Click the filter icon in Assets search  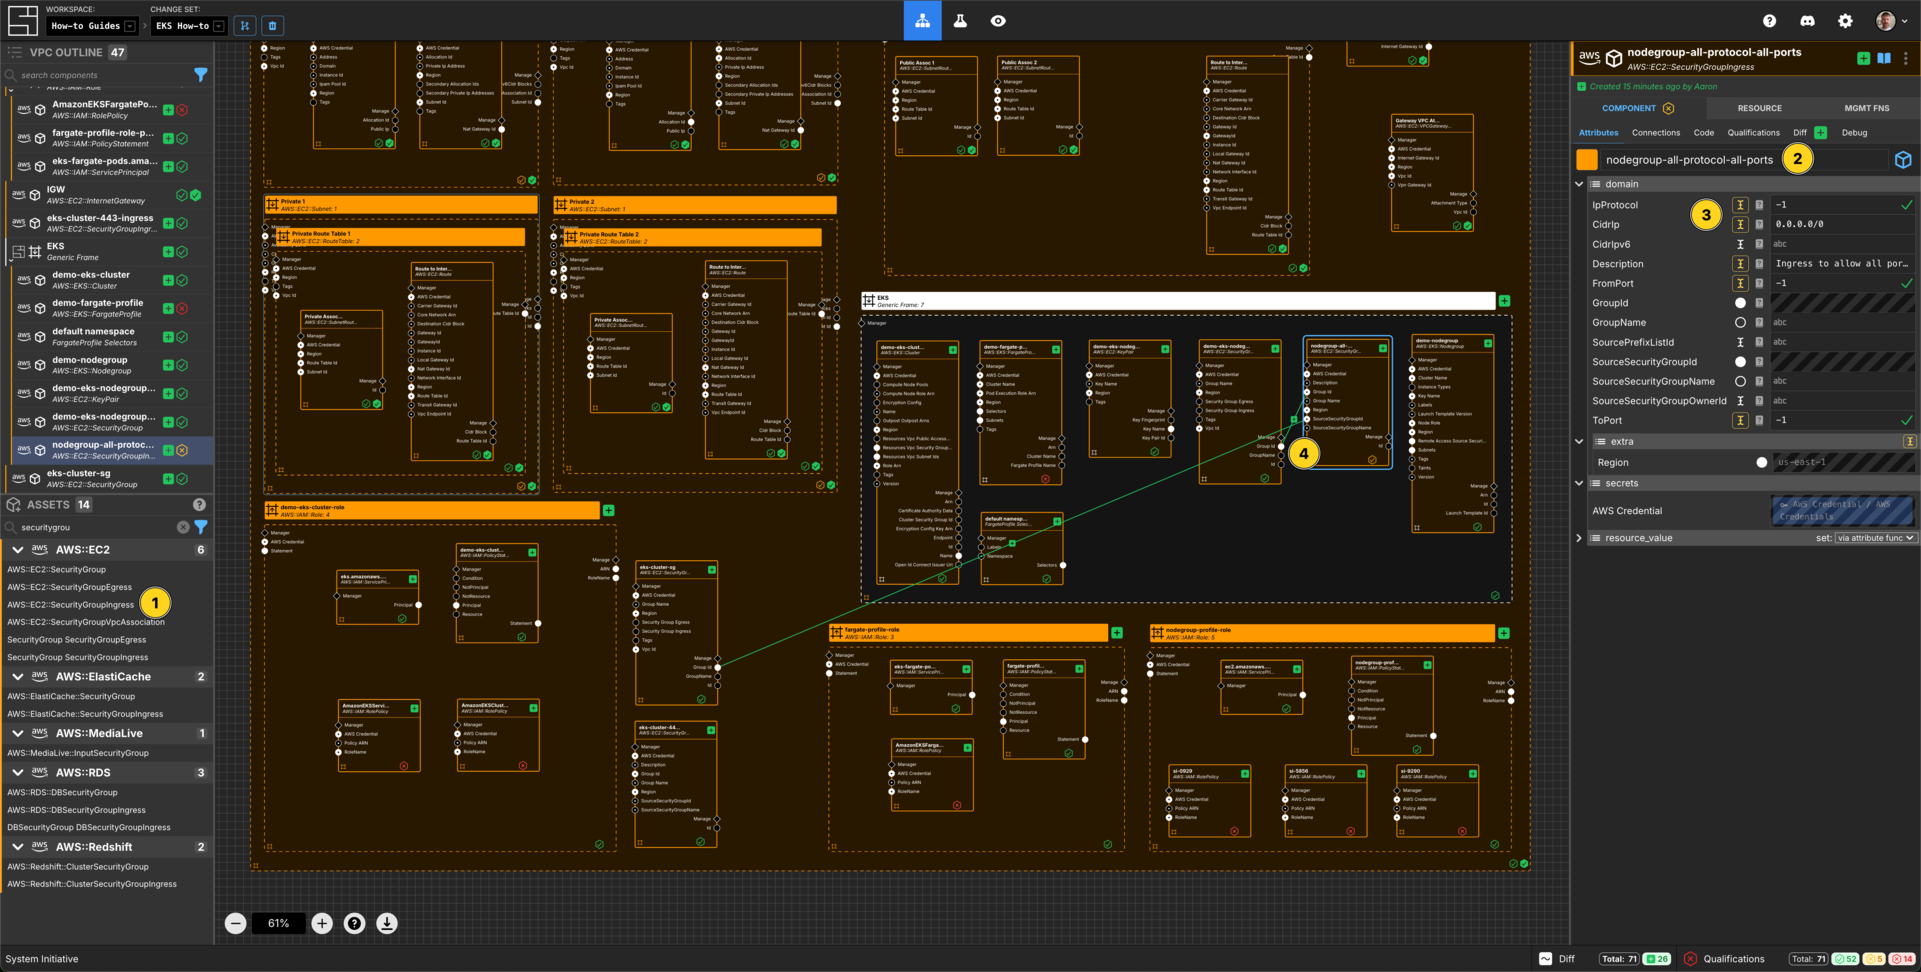pos(201,527)
